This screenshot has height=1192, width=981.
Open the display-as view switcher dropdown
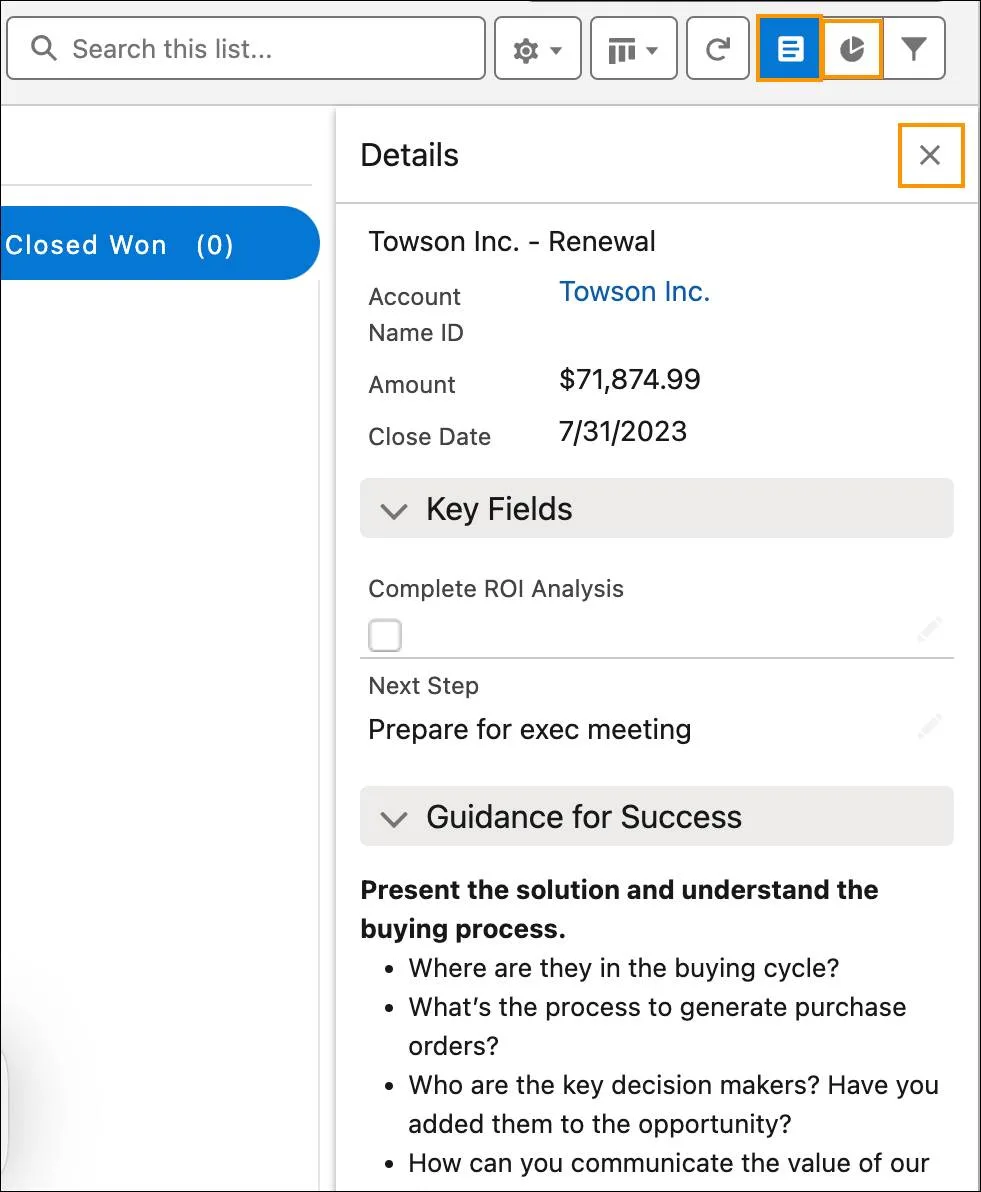pyautogui.click(x=633, y=49)
